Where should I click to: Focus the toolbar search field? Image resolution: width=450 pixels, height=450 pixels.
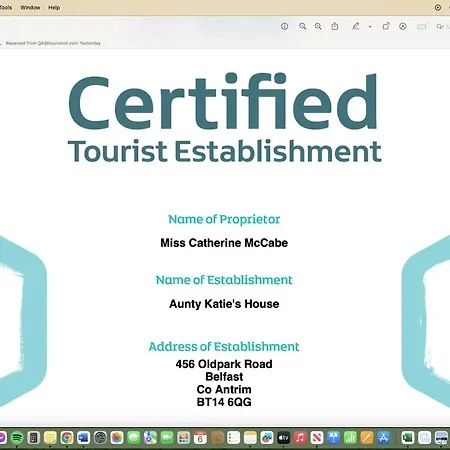point(443,26)
